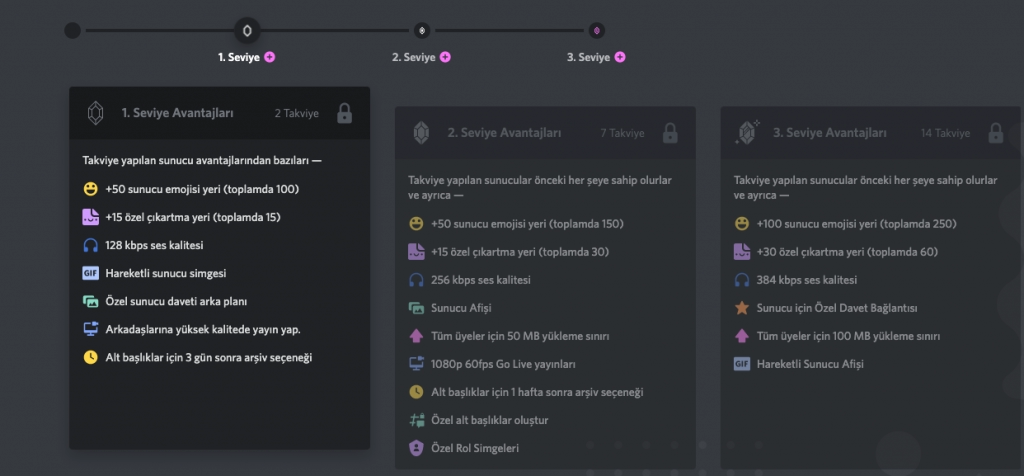Click the pink plus icon next to 1. Seviye
1024x476 pixels.
click(x=270, y=57)
